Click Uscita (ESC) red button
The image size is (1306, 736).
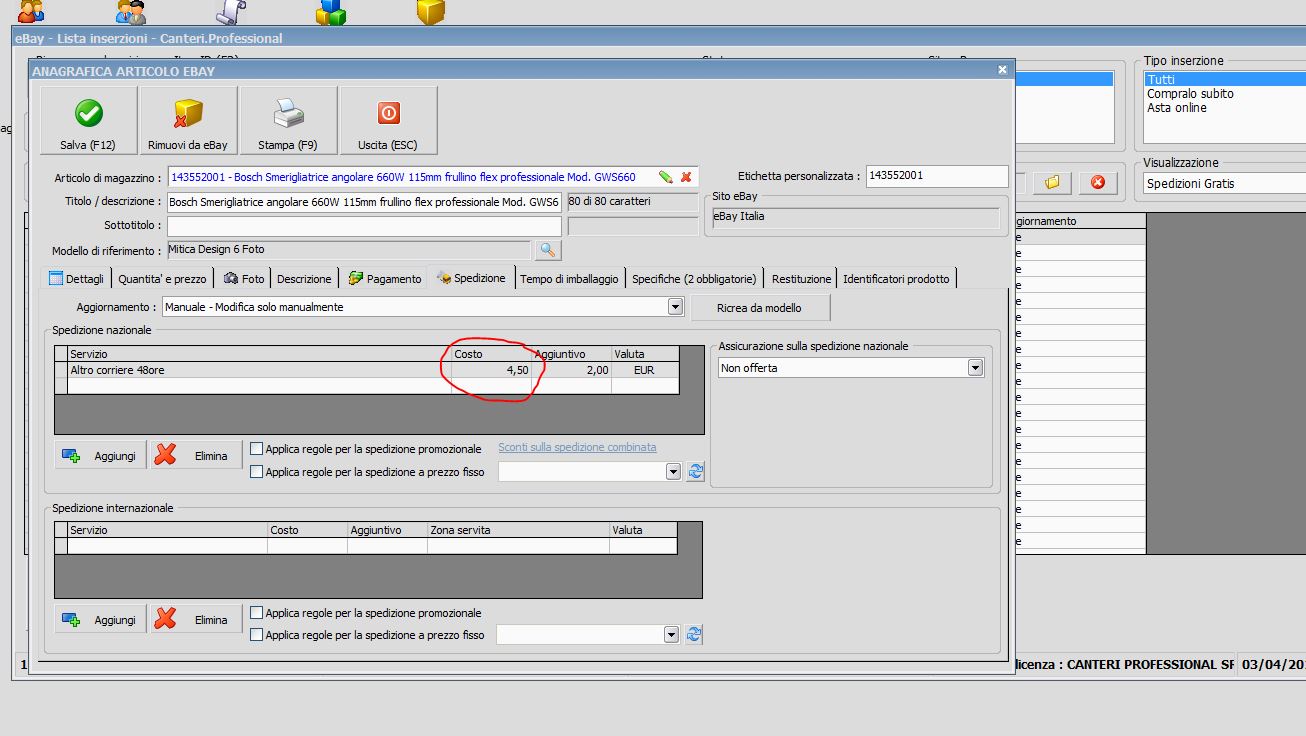tap(388, 120)
